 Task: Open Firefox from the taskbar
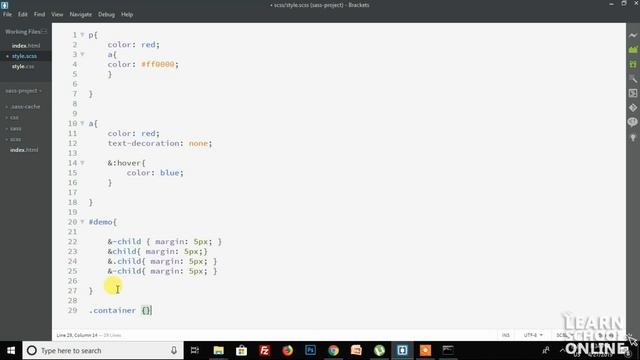click(x=287, y=350)
